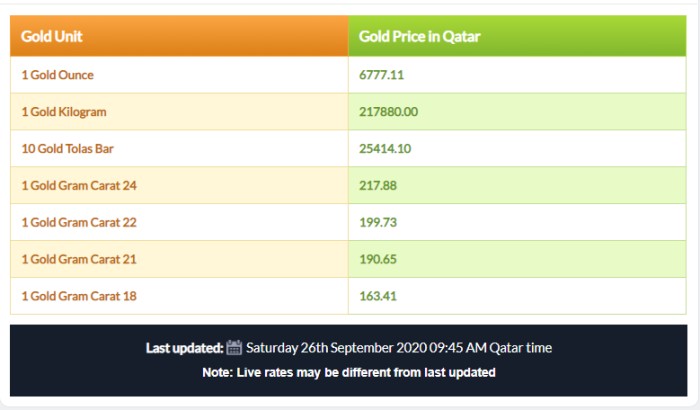The width and height of the screenshot is (700, 410).
Task: Click the 25414.10 tolas bar price
Action: tap(385, 148)
